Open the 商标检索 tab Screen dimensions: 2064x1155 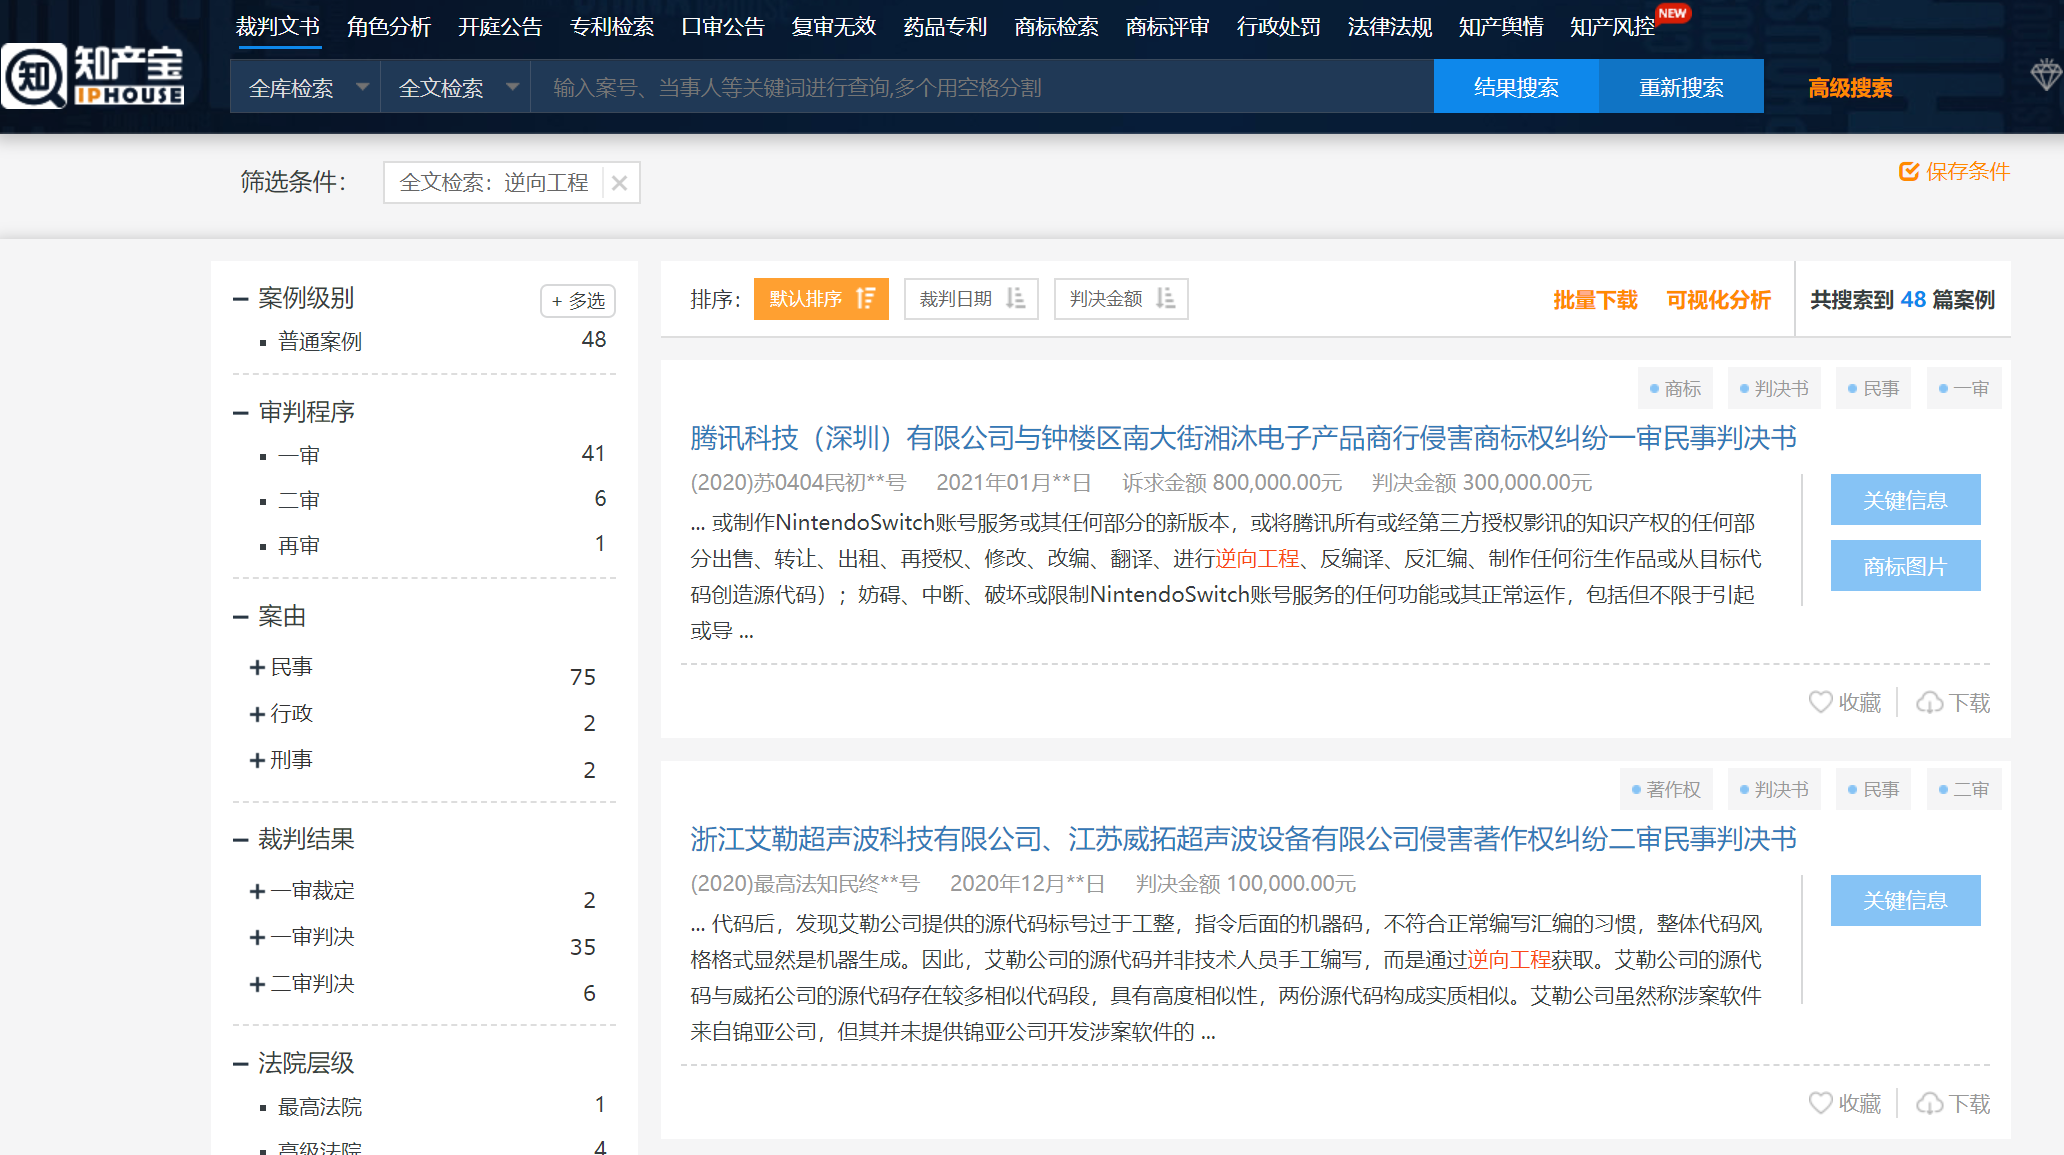[1055, 27]
